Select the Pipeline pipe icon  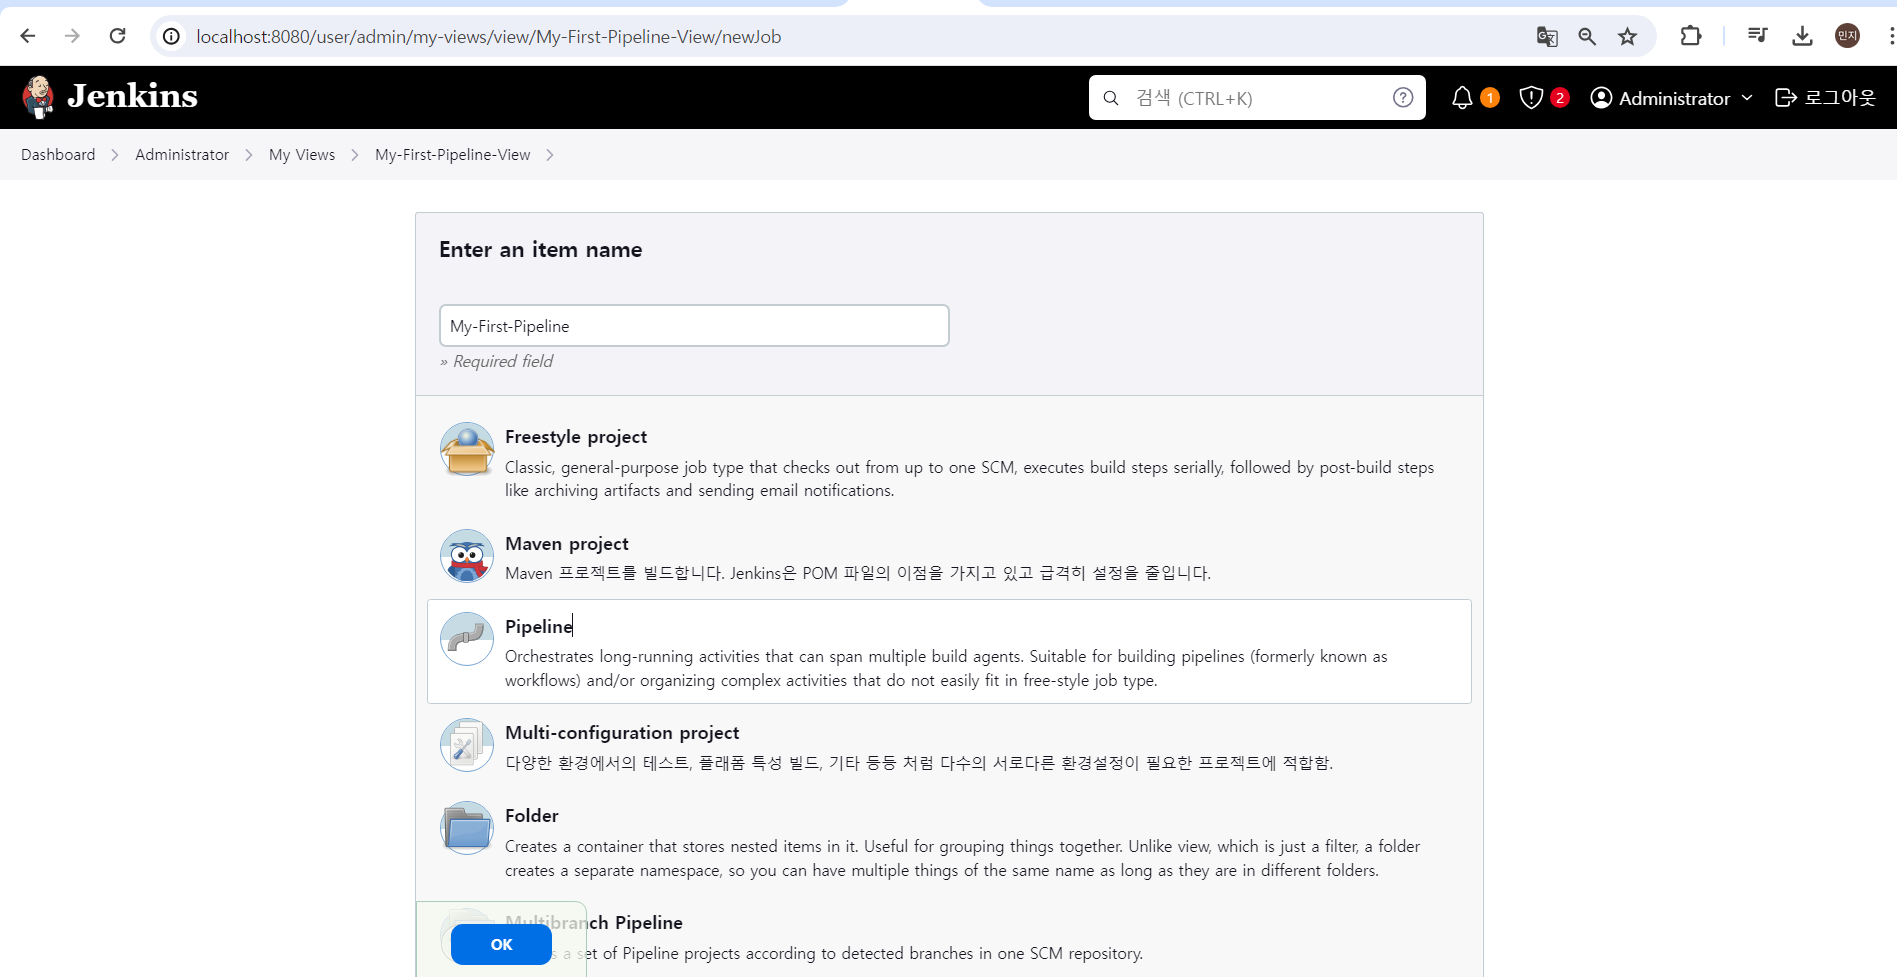click(x=467, y=639)
